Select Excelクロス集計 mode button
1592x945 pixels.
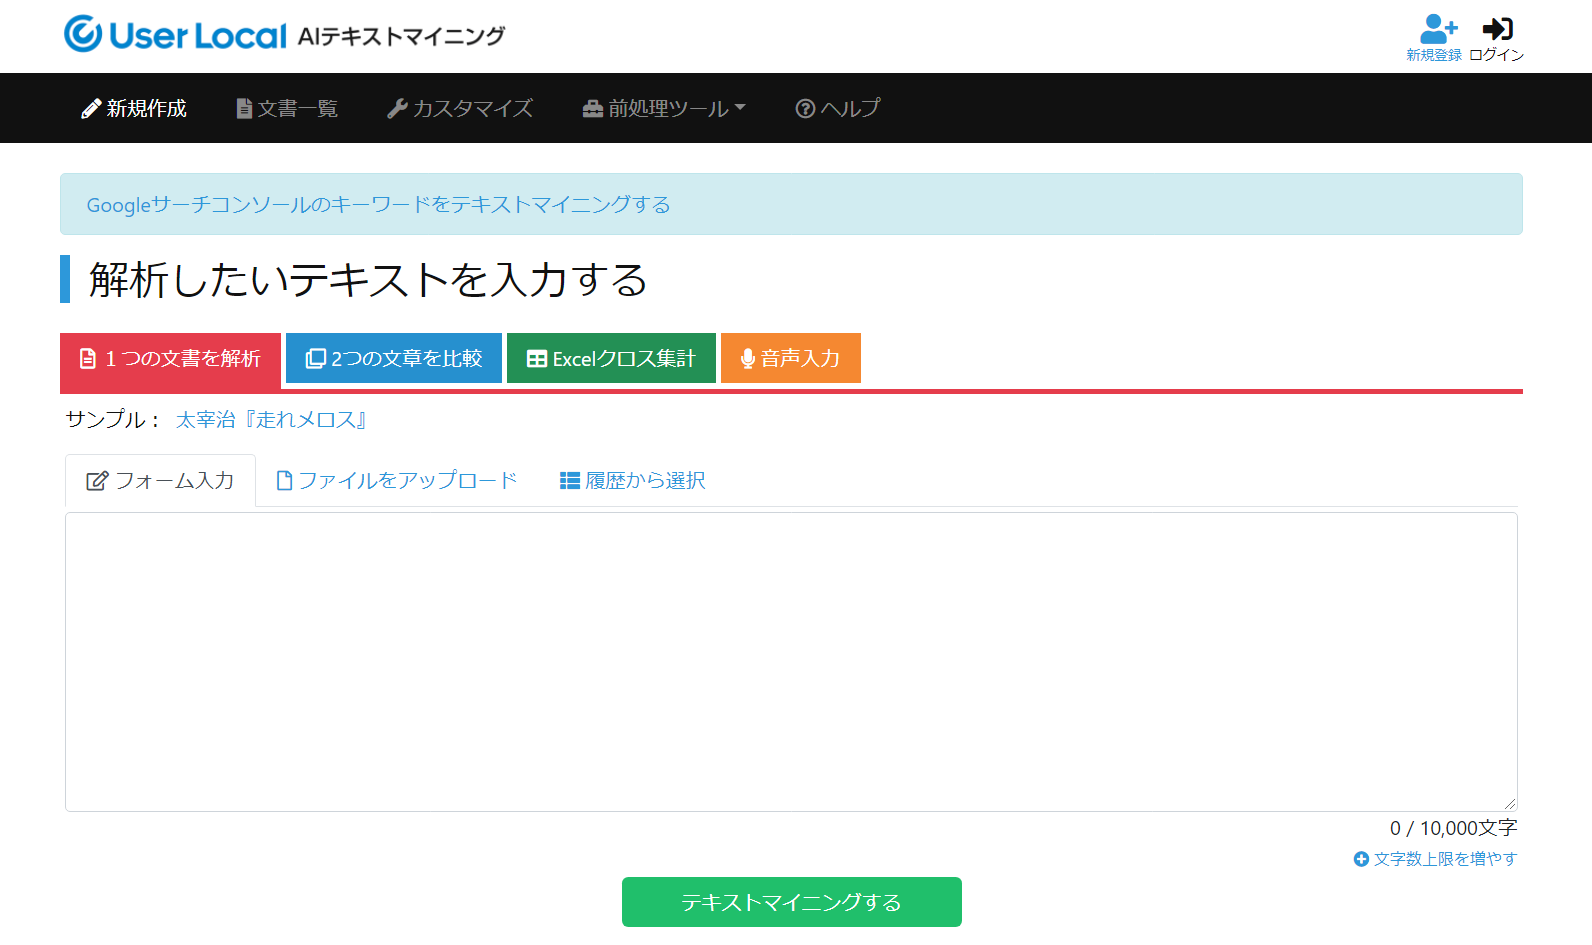tap(611, 359)
